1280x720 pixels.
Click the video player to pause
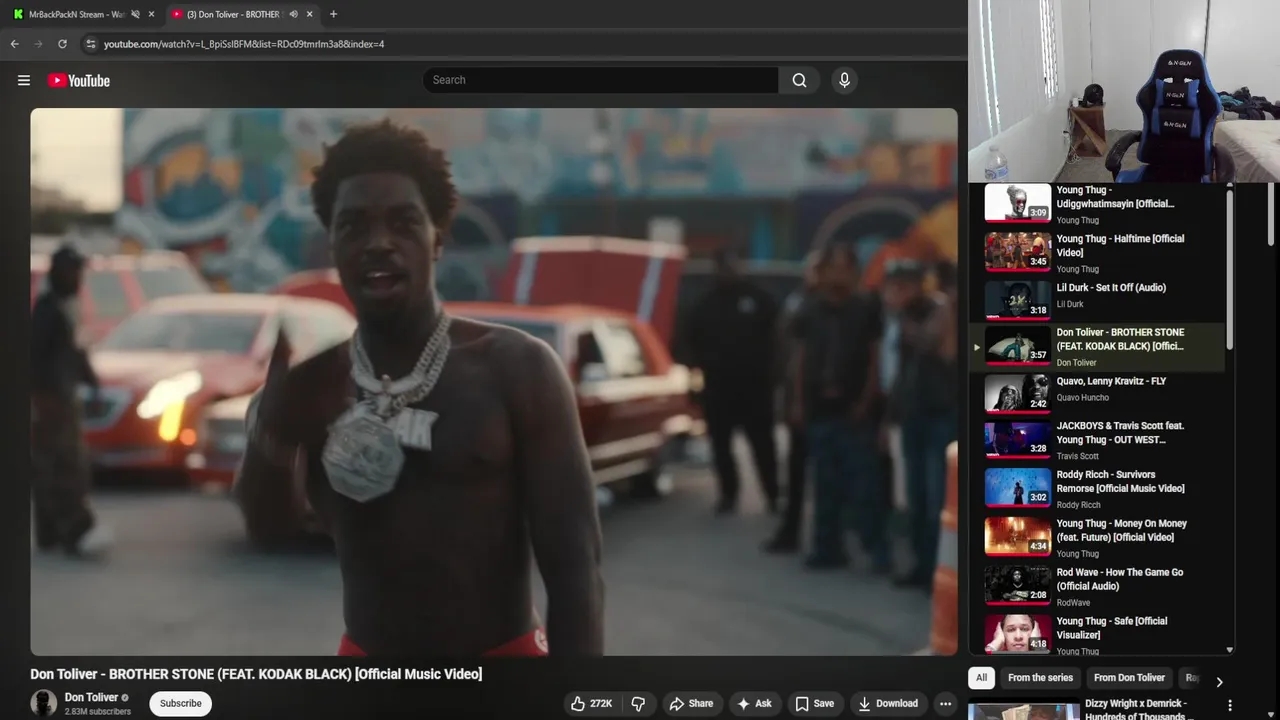click(494, 381)
